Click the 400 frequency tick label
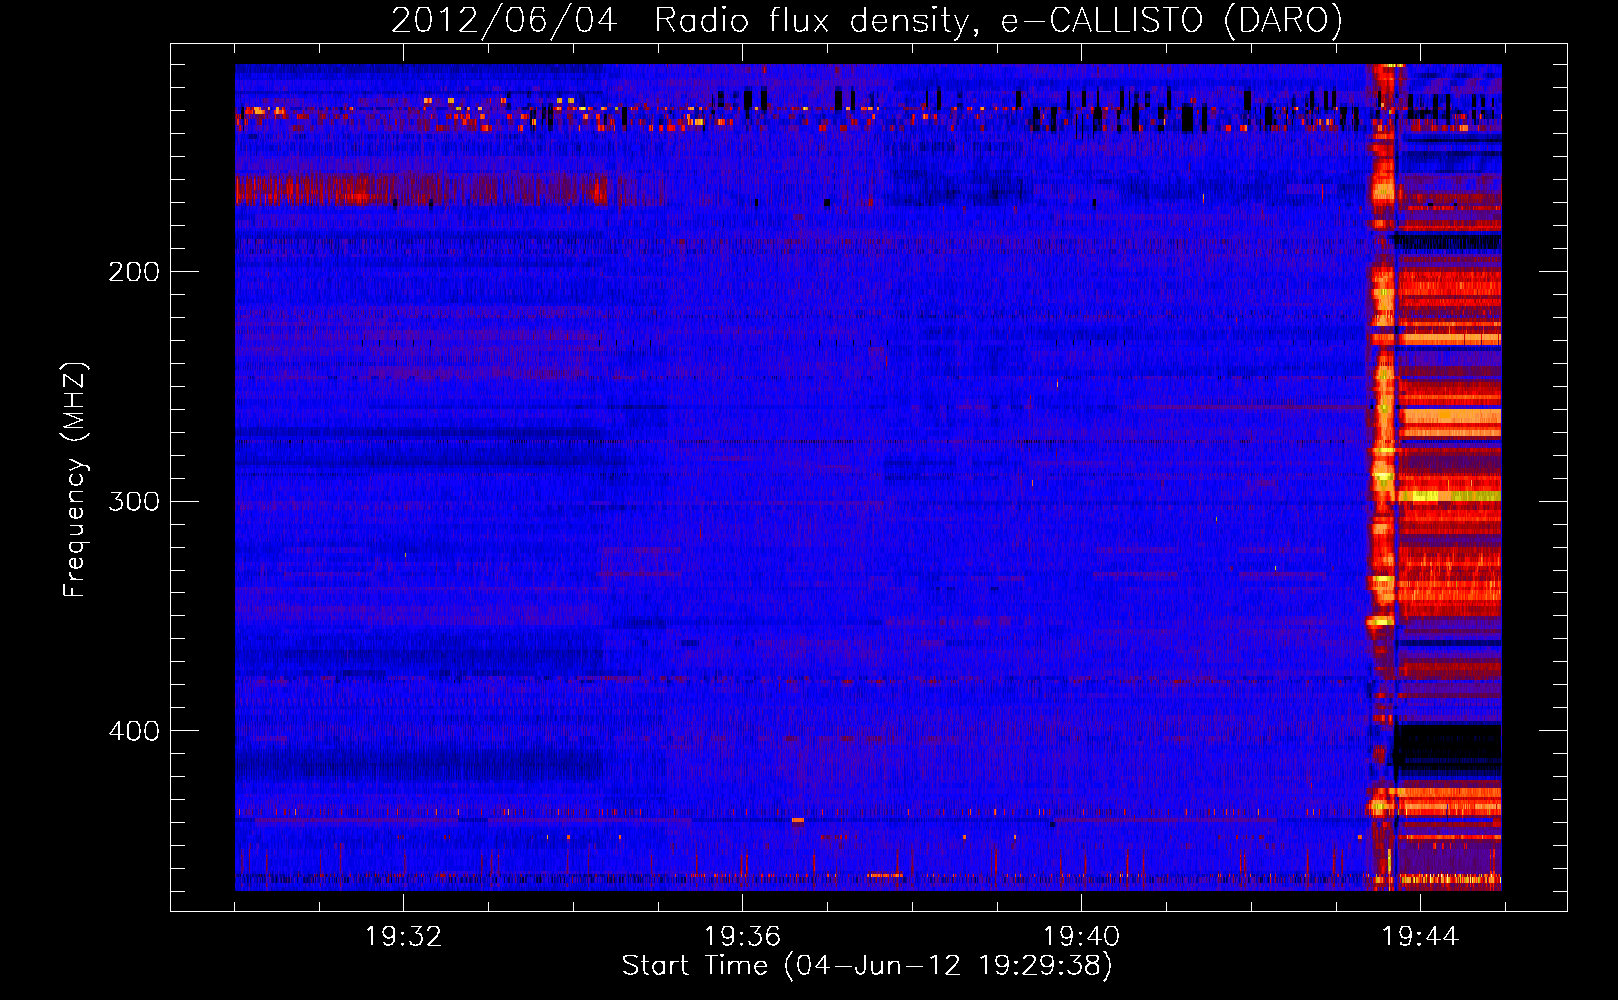This screenshot has height=1000, width=1618. [x=134, y=731]
